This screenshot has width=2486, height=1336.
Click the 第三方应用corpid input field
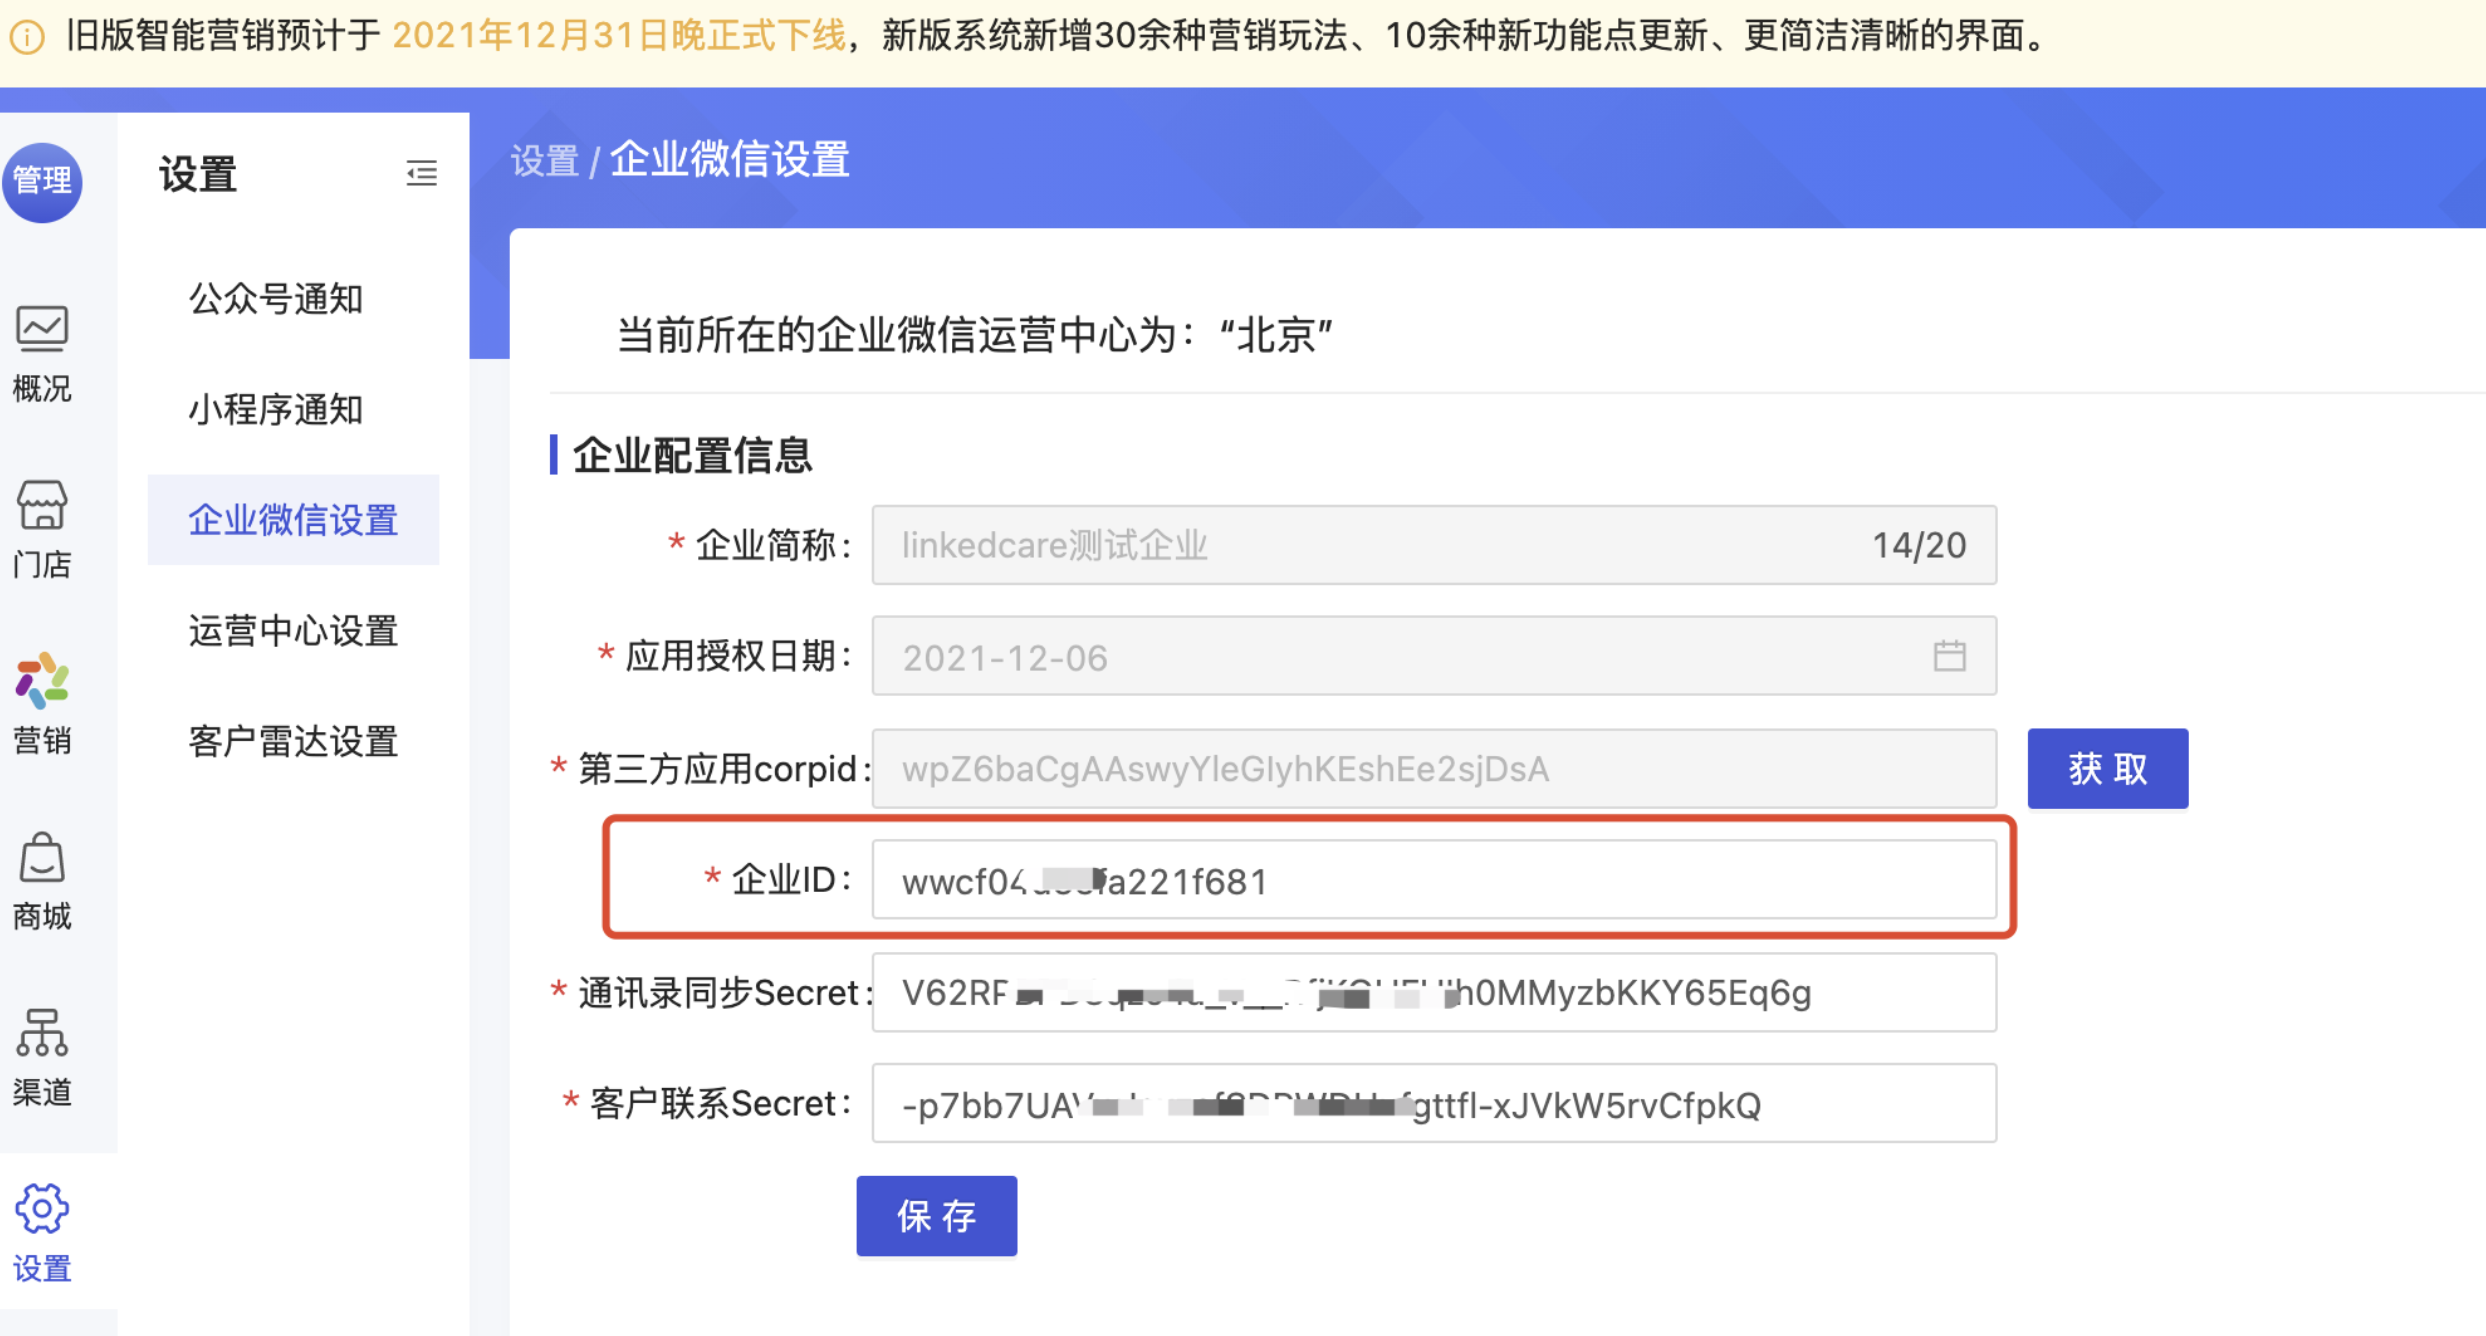click(1434, 768)
